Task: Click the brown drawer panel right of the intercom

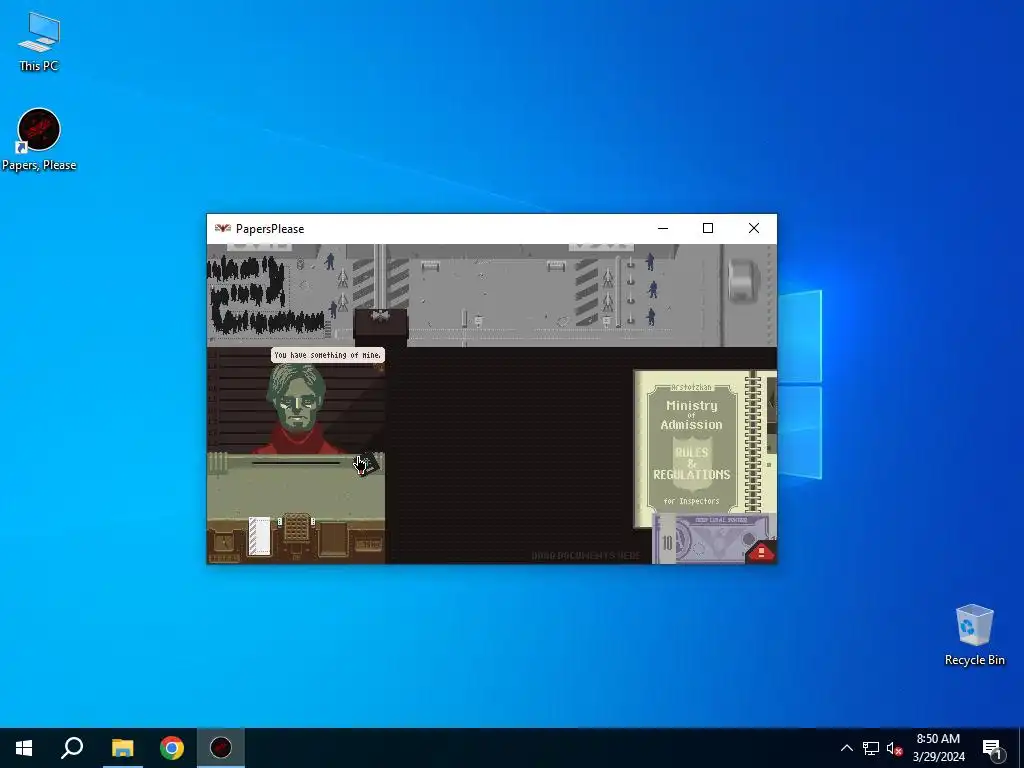Action: pyautogui.click(x=333, y=539)
